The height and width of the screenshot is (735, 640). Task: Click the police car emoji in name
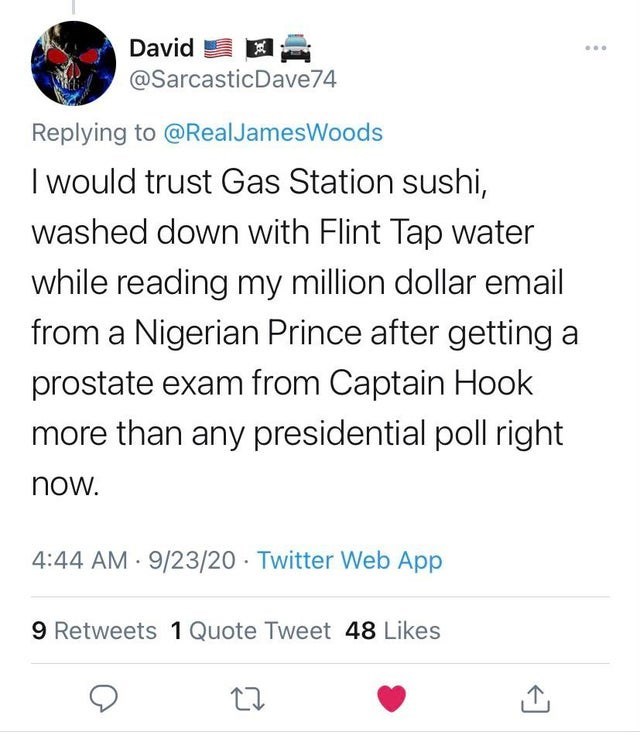(291, 46)
